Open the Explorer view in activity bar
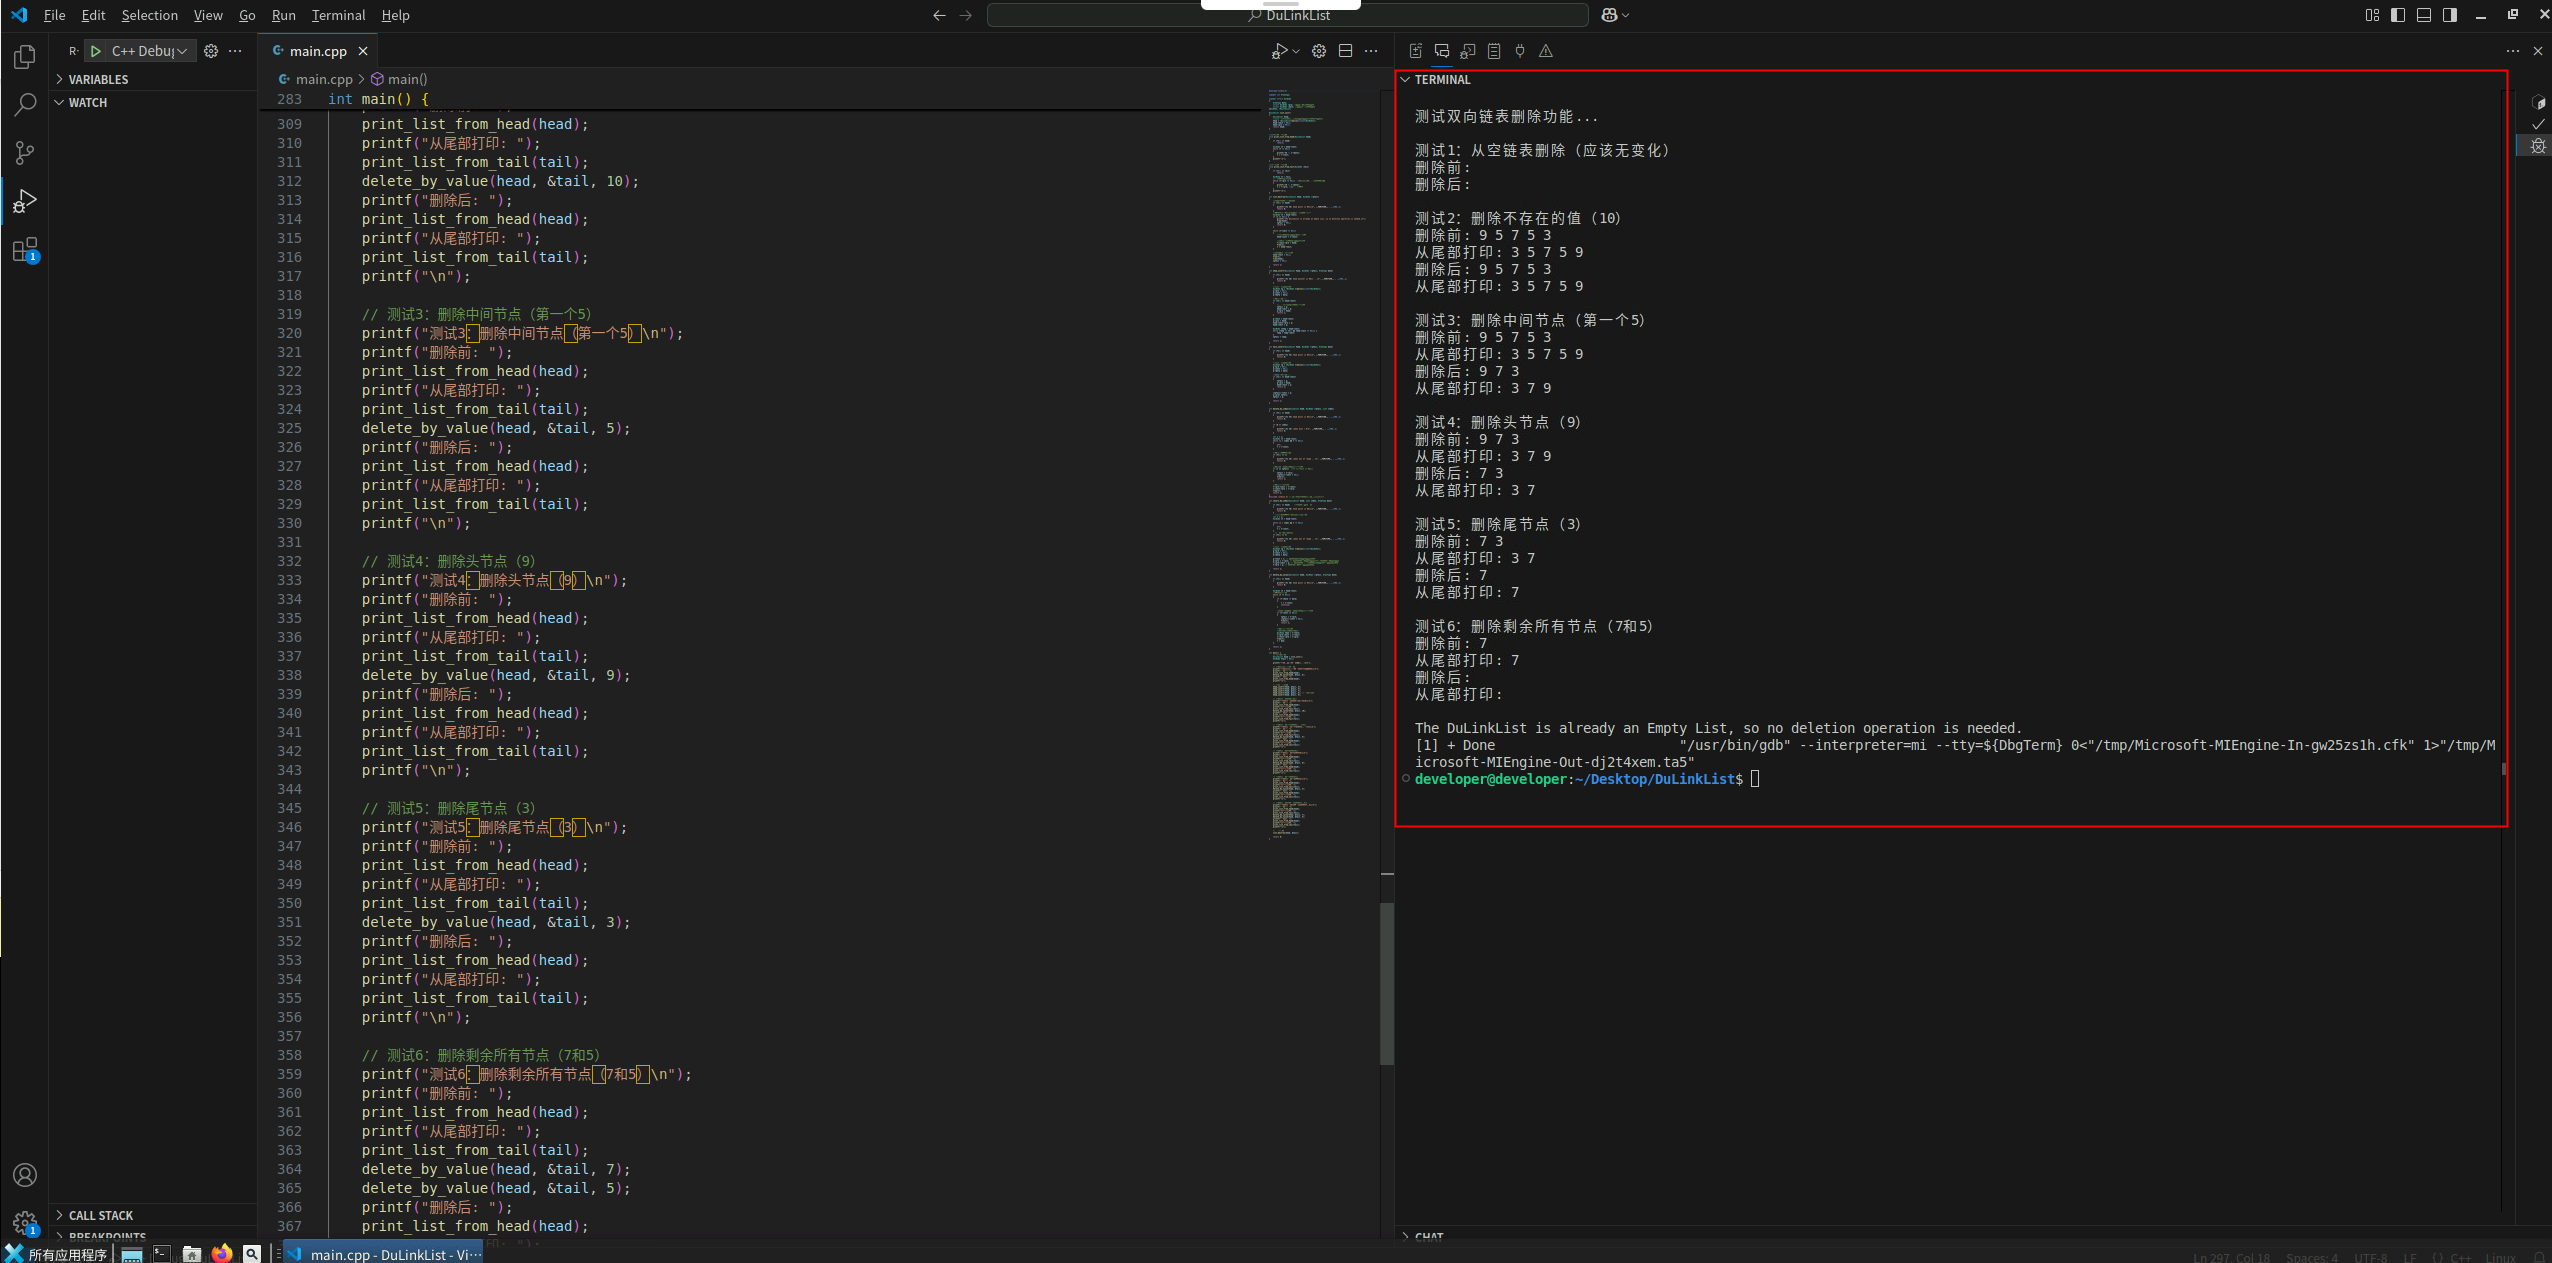The image size is (2552, 1263). (25, 57)
